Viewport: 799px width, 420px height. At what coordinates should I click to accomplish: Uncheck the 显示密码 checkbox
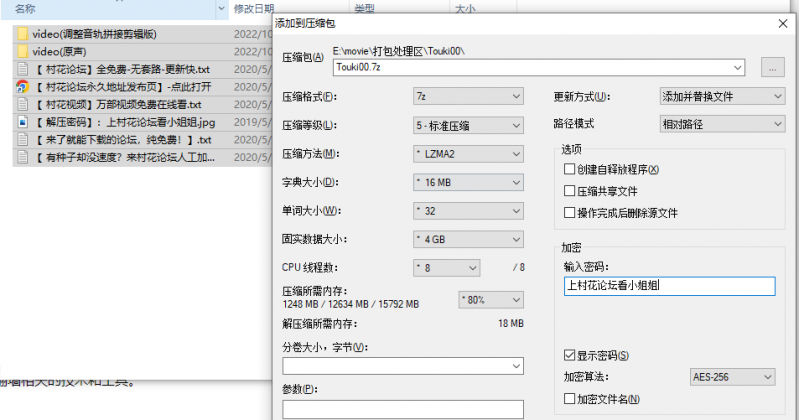coord(570,356)
